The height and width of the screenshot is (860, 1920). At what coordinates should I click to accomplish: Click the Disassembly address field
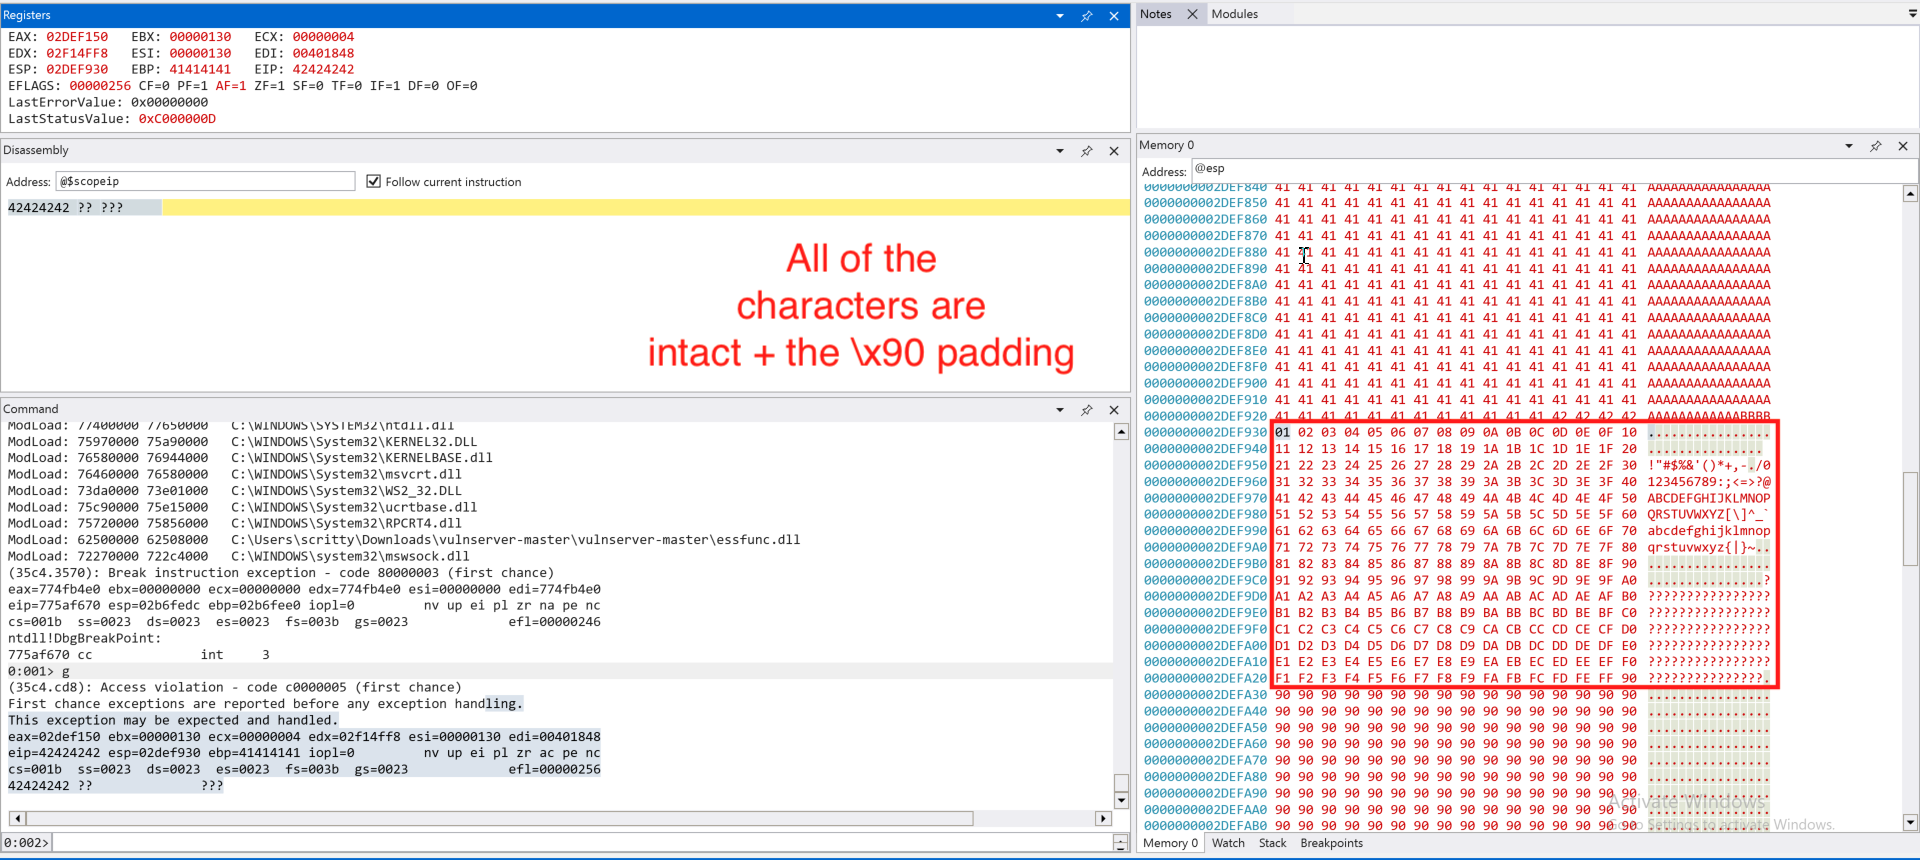pyautogui.click(x=205, y=181)
